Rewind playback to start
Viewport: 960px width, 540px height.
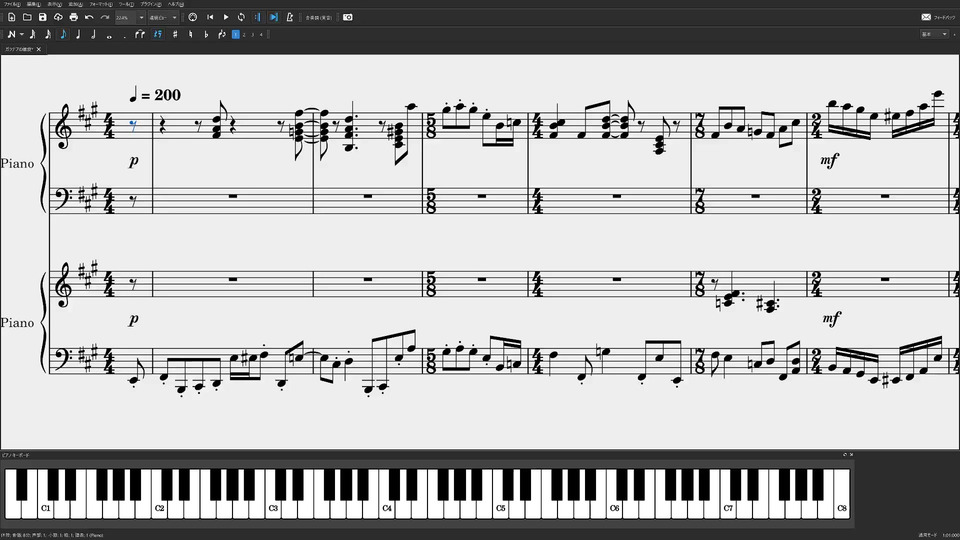coord(210,17)
